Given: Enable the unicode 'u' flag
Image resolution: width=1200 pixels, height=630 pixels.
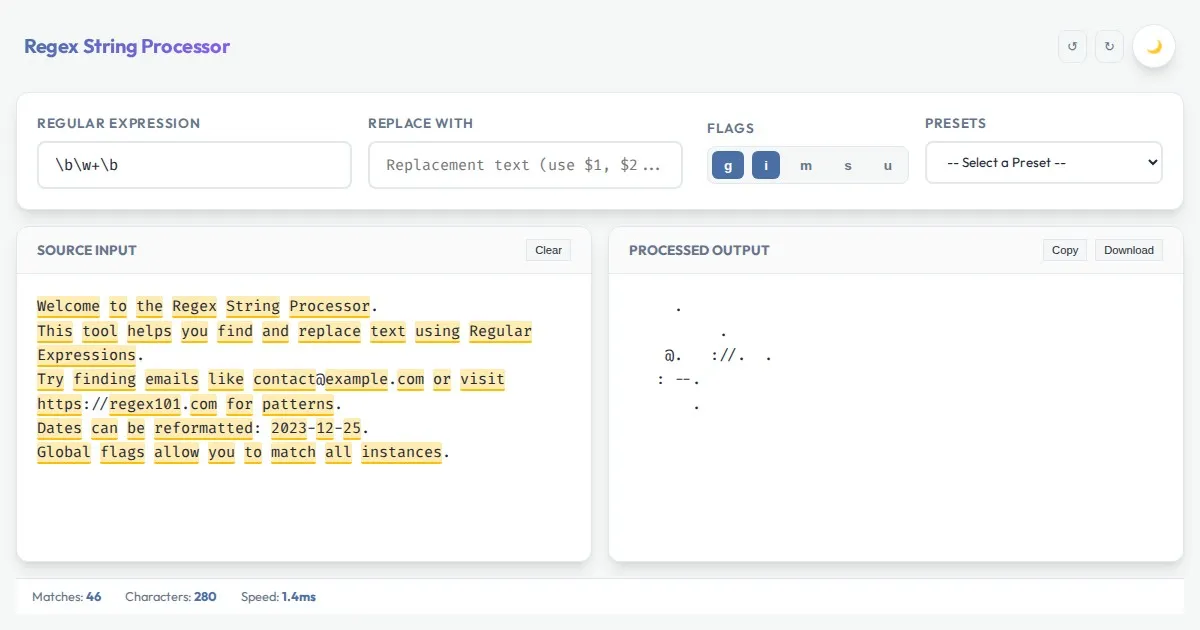Looking at the screenshot, I should pyautogui.click(x=887, y=165).
